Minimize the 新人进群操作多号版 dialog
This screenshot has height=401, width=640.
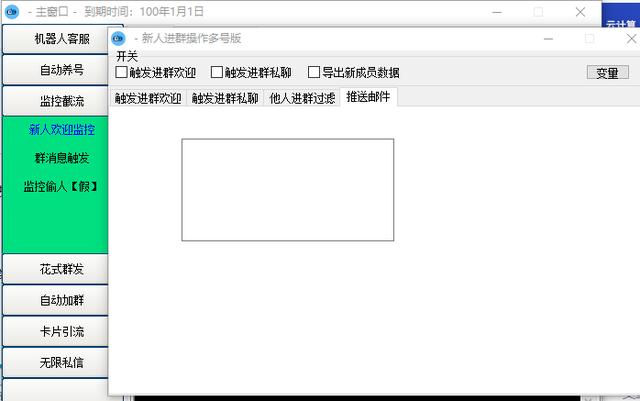pyautogui.click(x=549, y=38)
